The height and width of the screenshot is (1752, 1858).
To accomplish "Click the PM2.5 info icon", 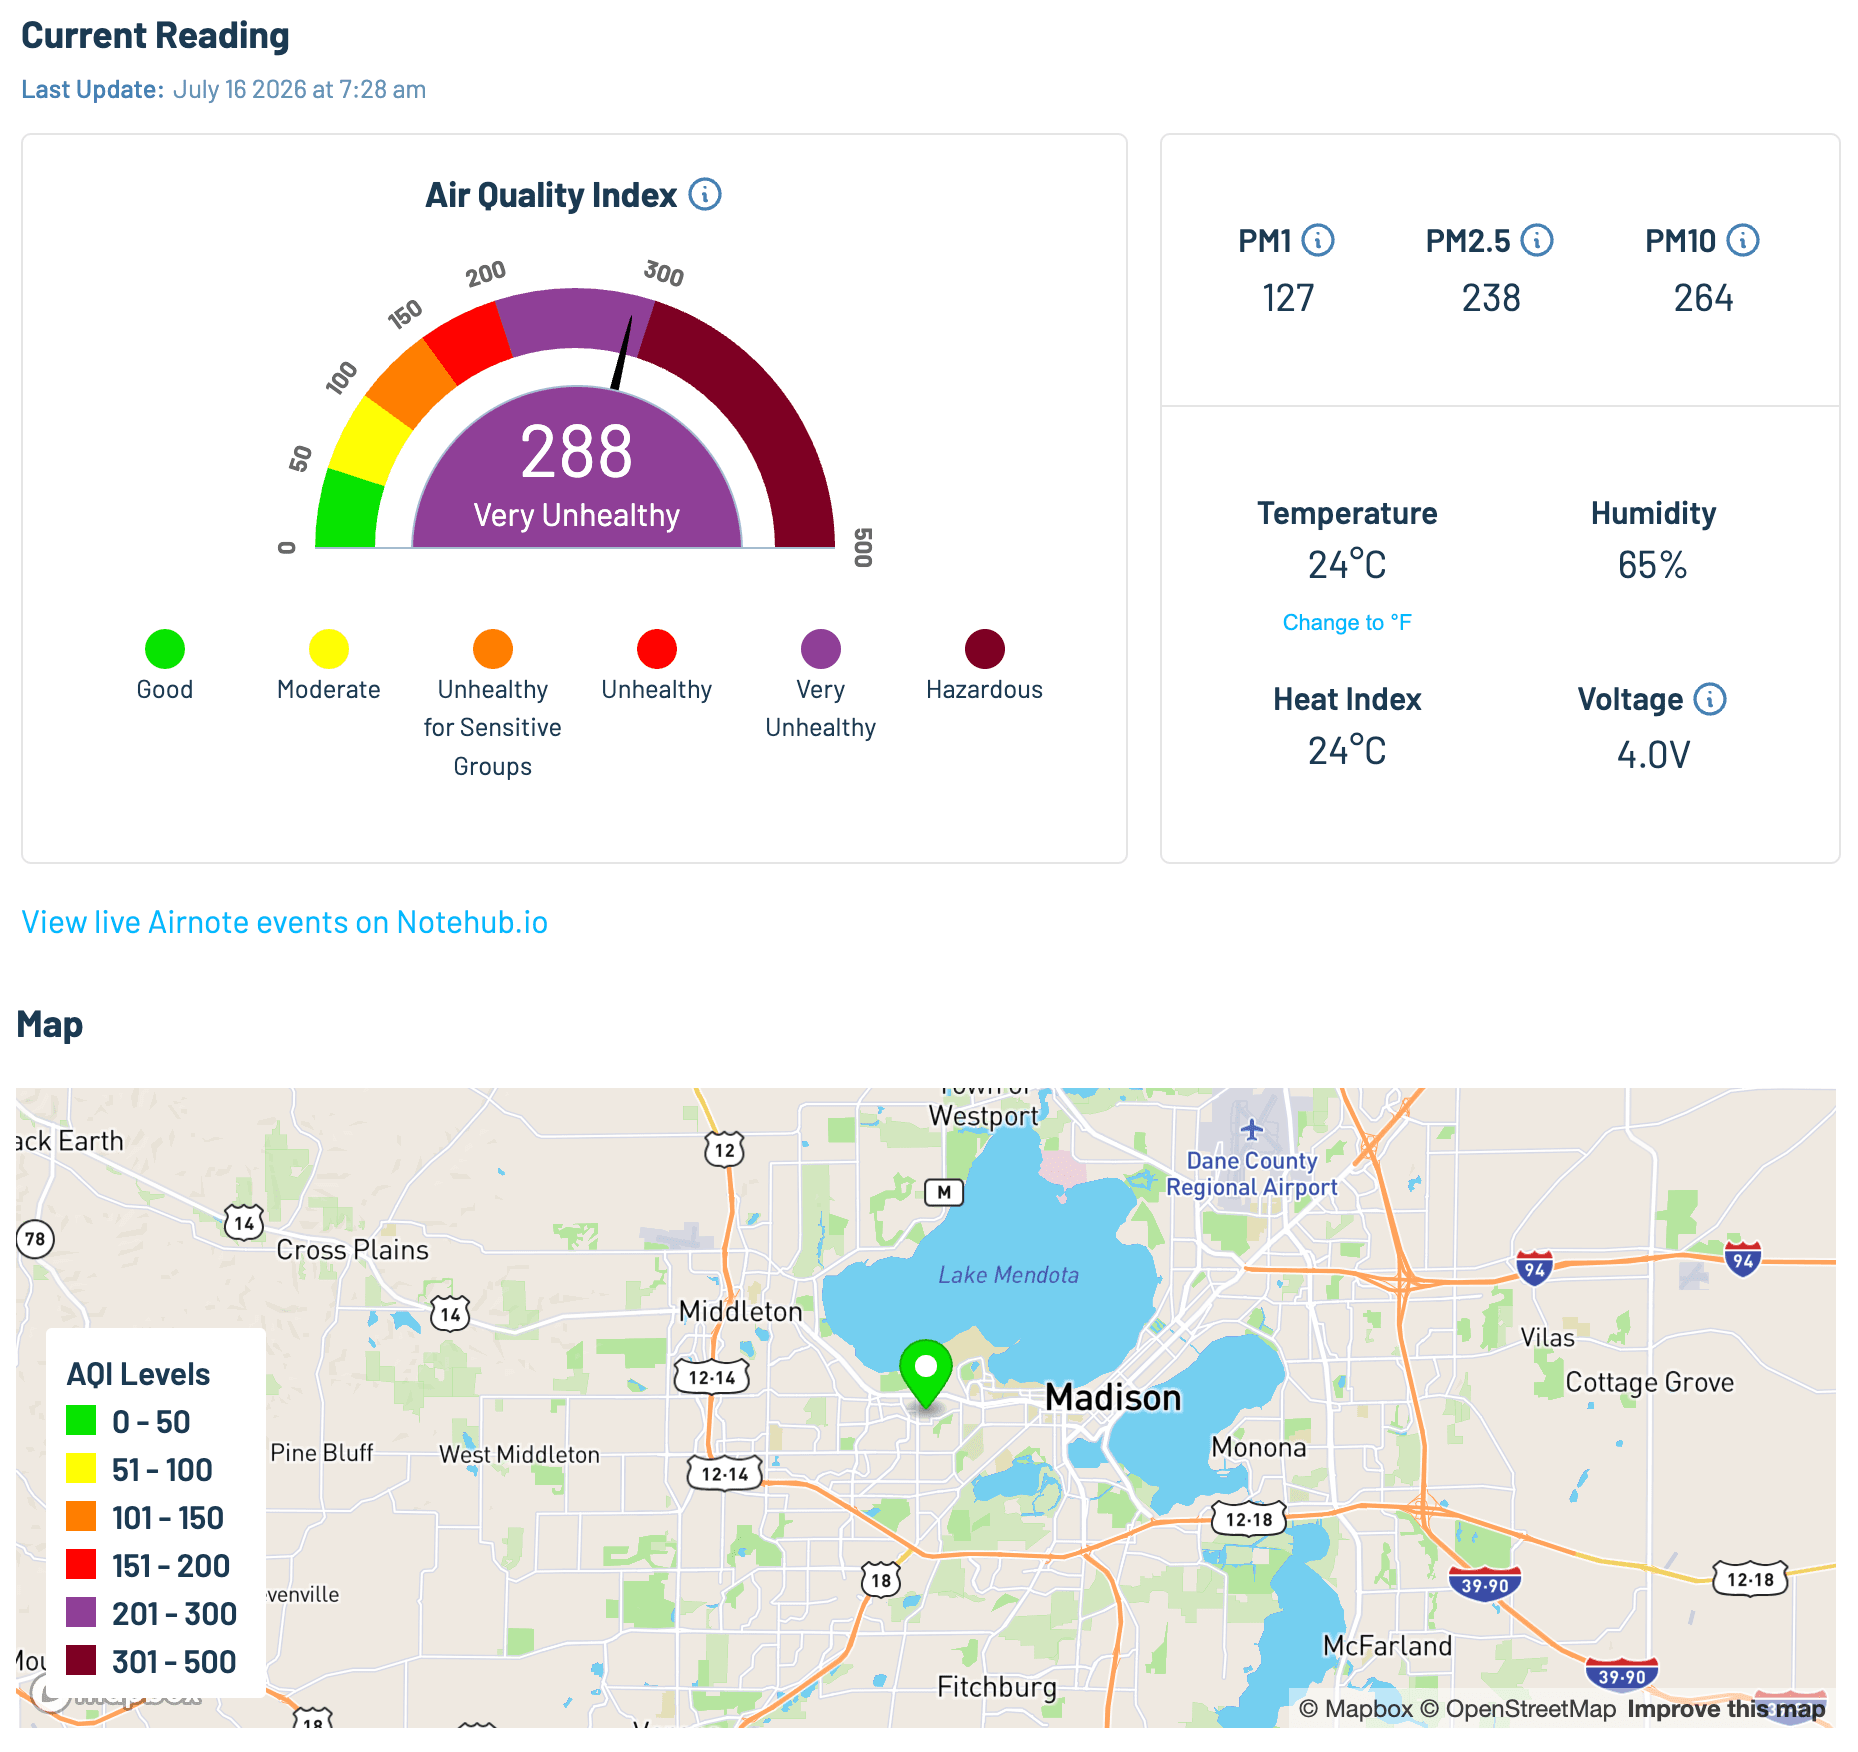I will click(1537, 240).
